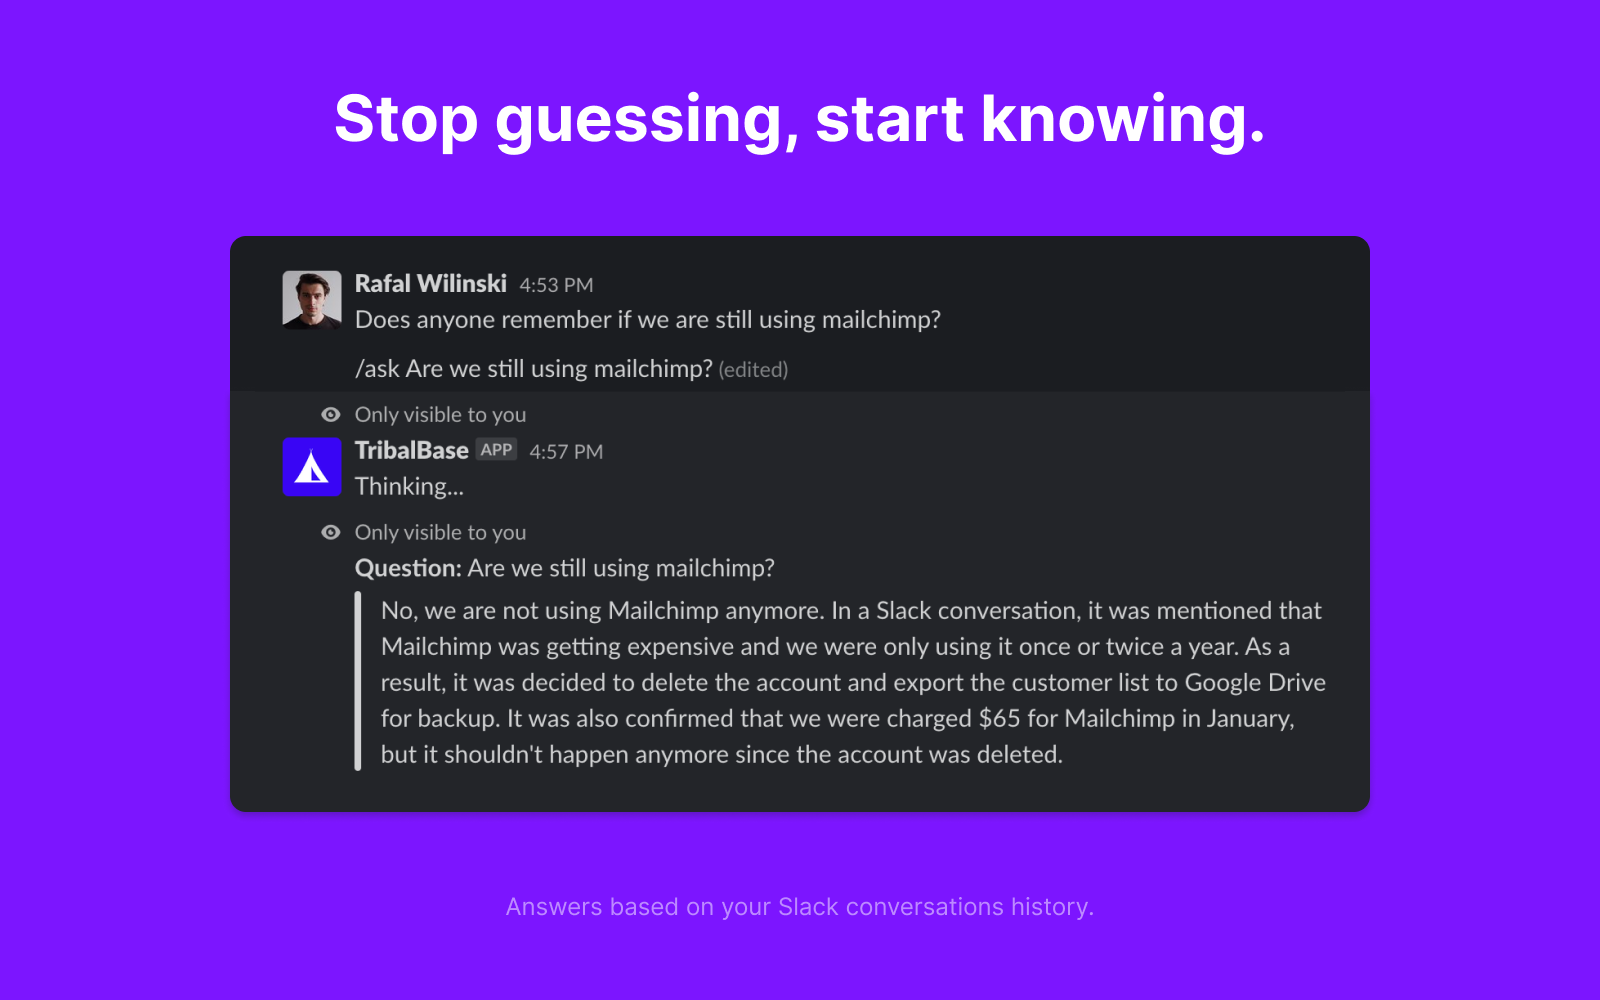Click the bold "Question:" line
Image resolution: width=1600 pixels, height=1000 pixels.
[x=564, y=568]
